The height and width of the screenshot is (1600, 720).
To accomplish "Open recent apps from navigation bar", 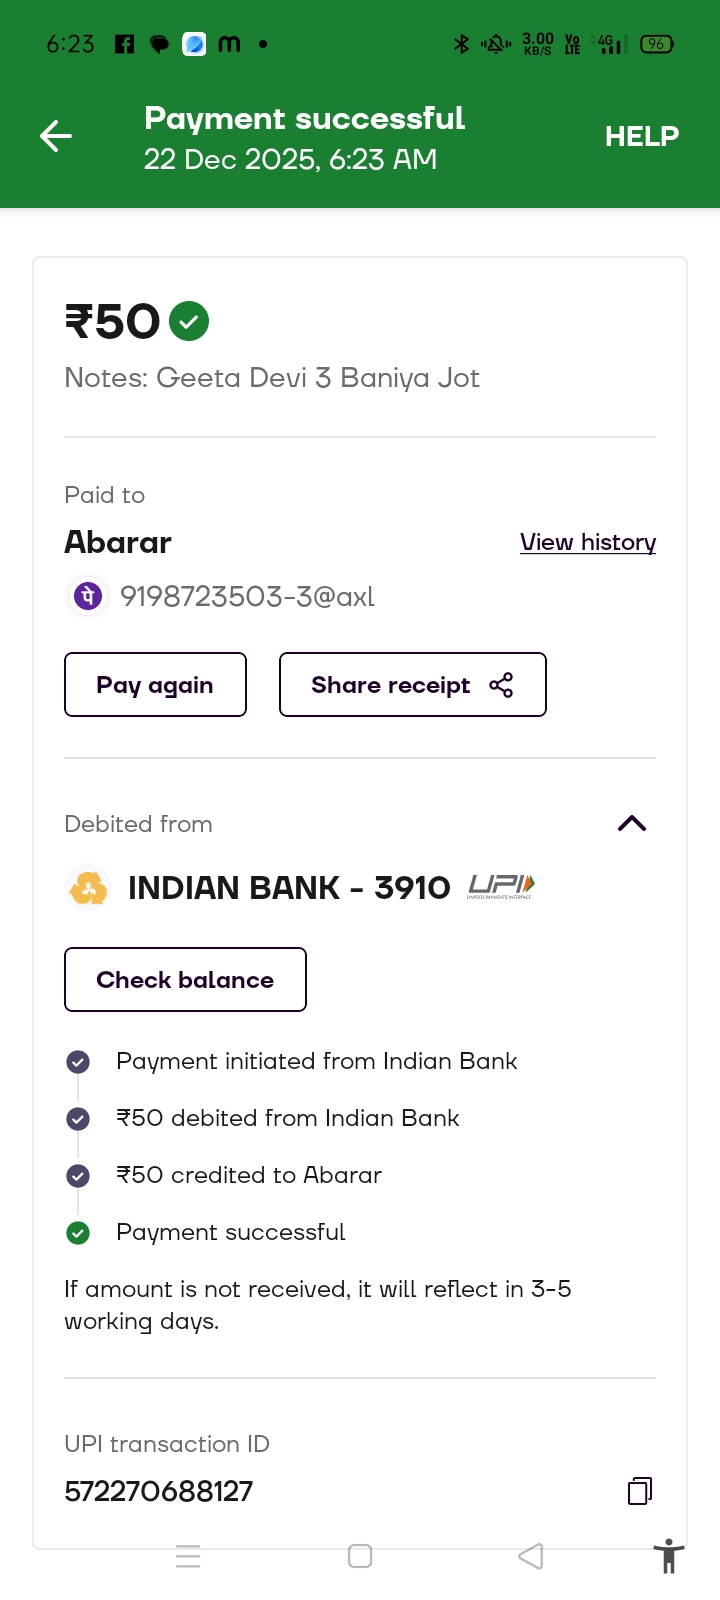I will (x=188, y=1556).
